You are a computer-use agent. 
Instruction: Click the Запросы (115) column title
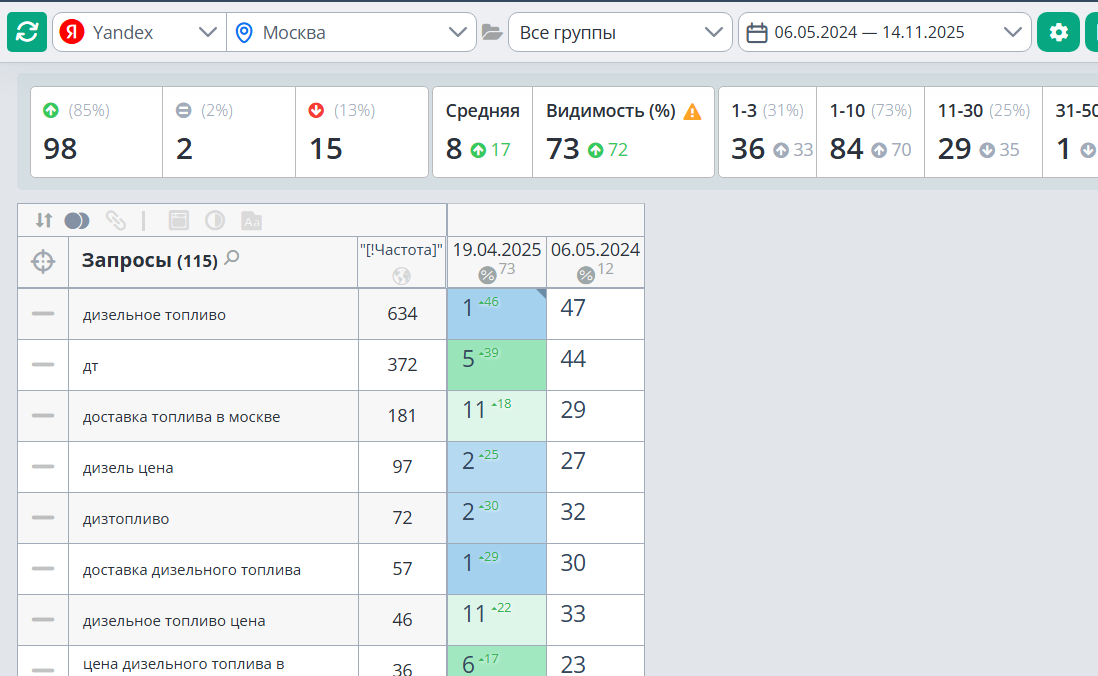click(150, 261)
